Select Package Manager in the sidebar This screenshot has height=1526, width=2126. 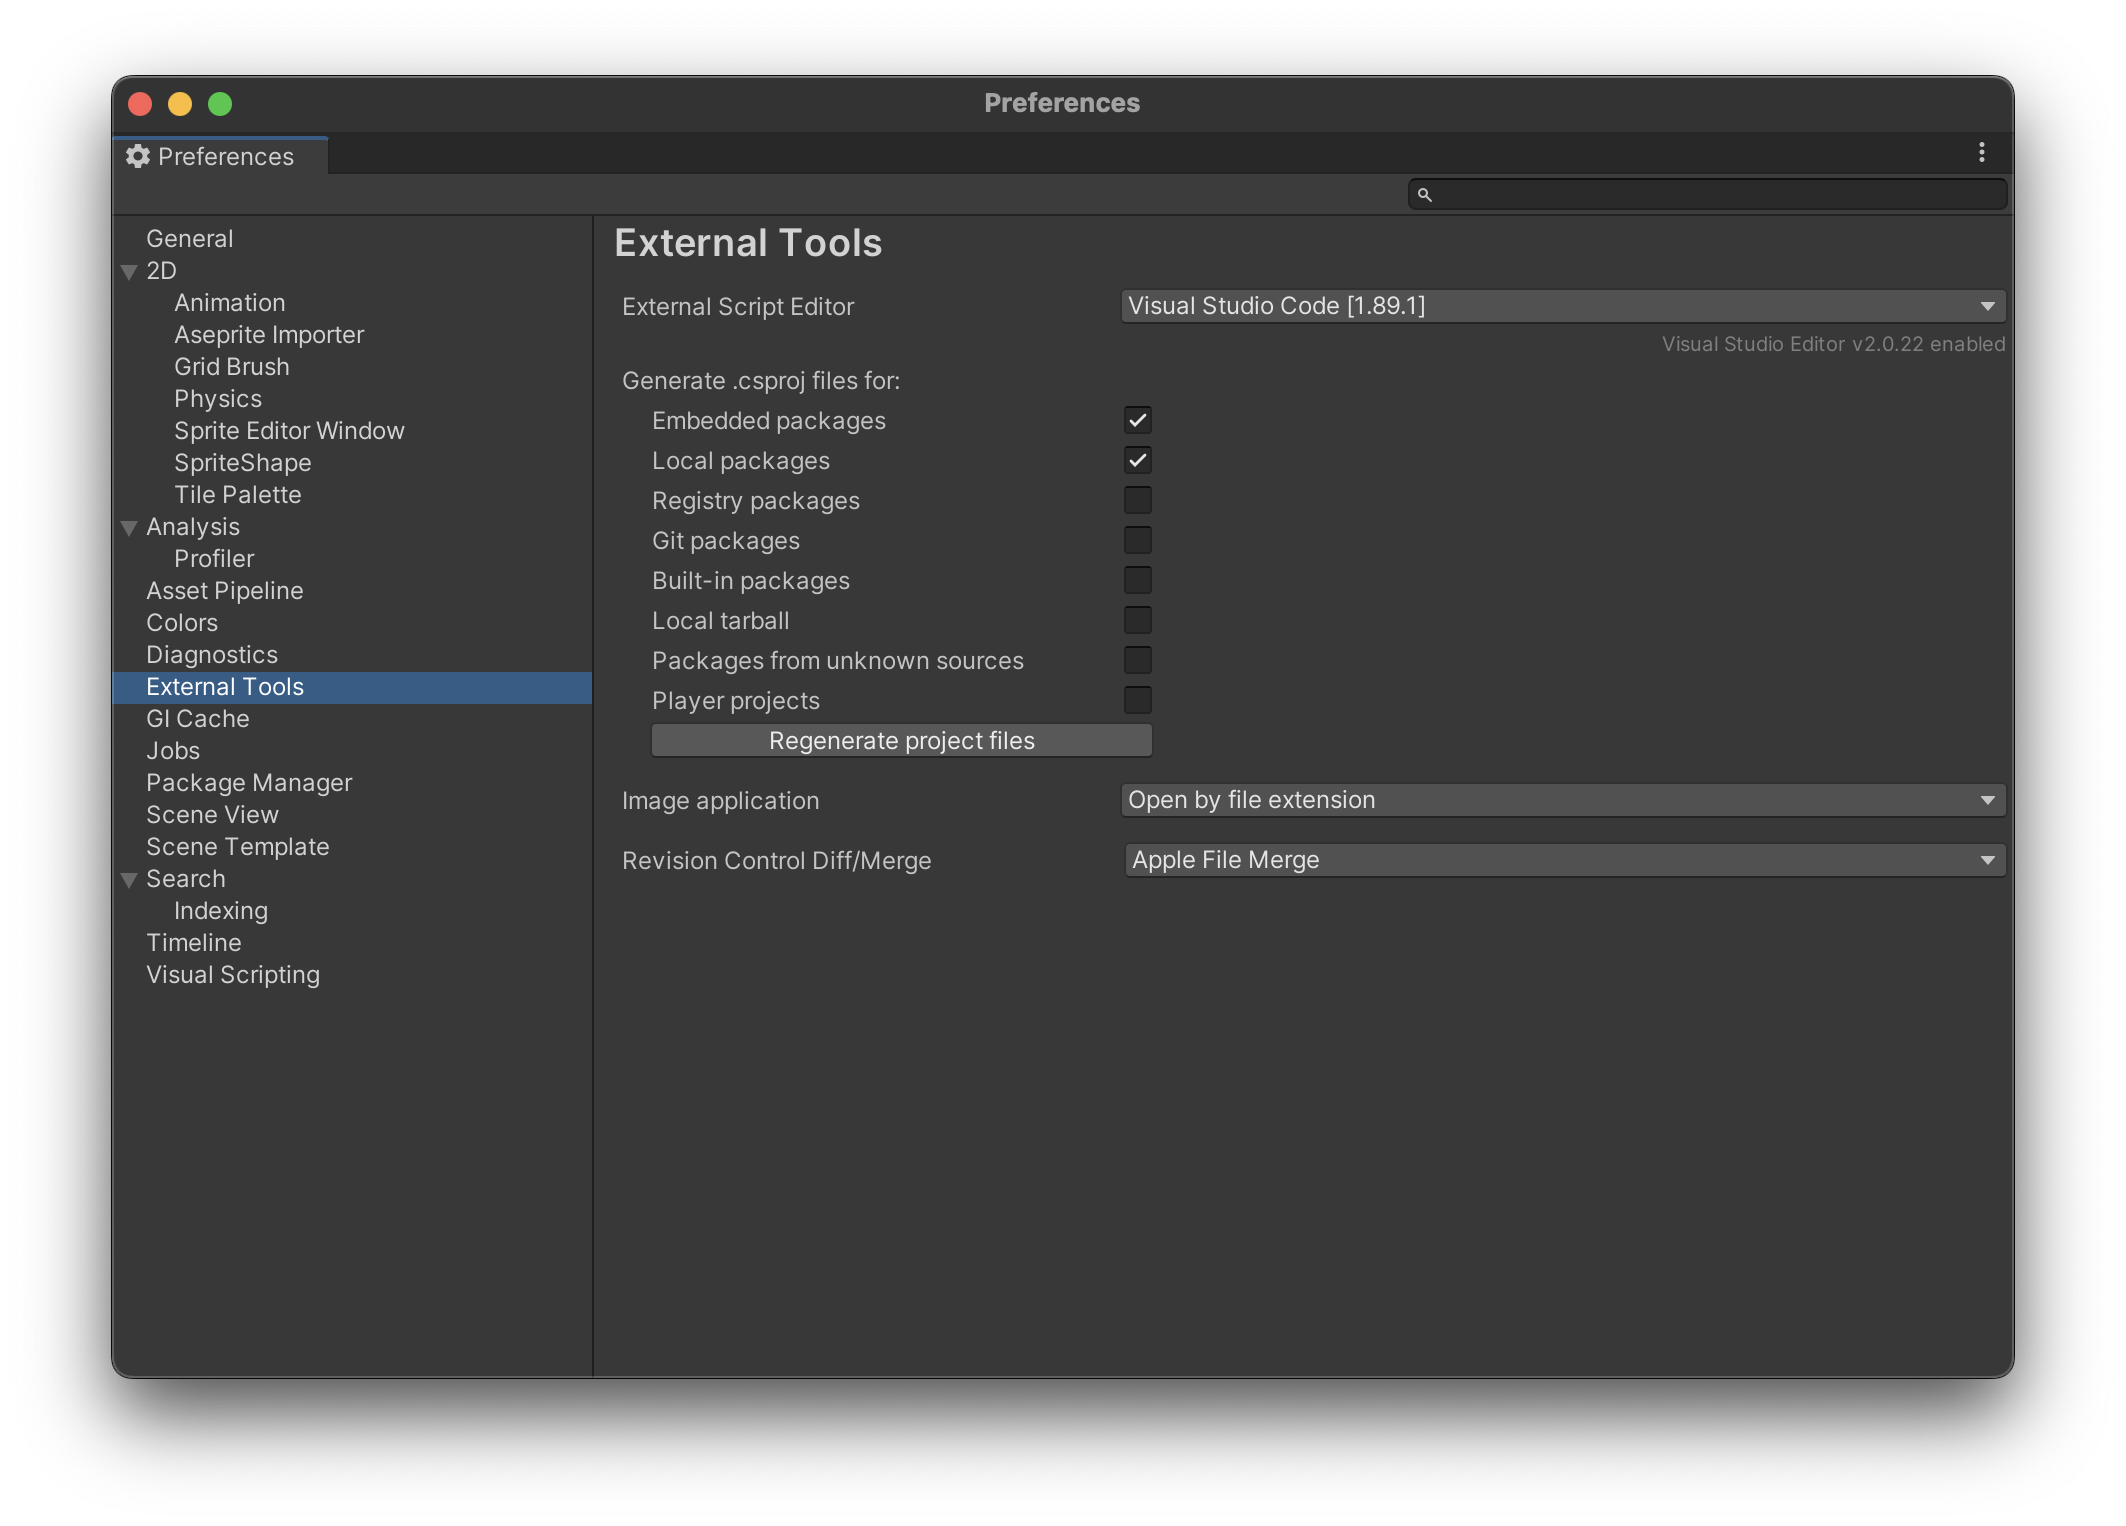(249, 782)
